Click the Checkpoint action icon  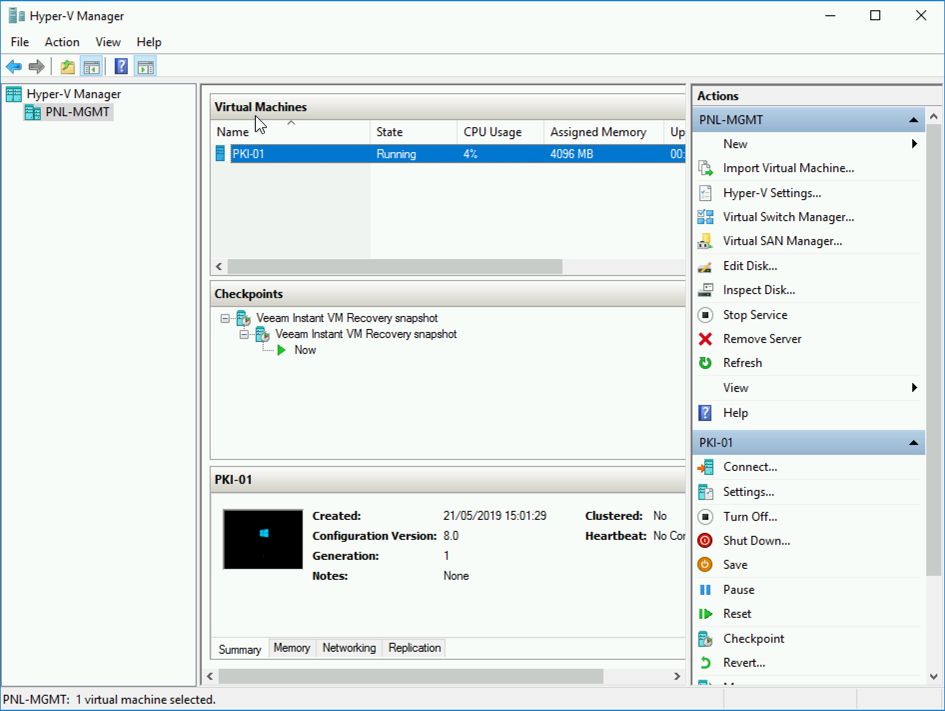(x=705, y=639)
